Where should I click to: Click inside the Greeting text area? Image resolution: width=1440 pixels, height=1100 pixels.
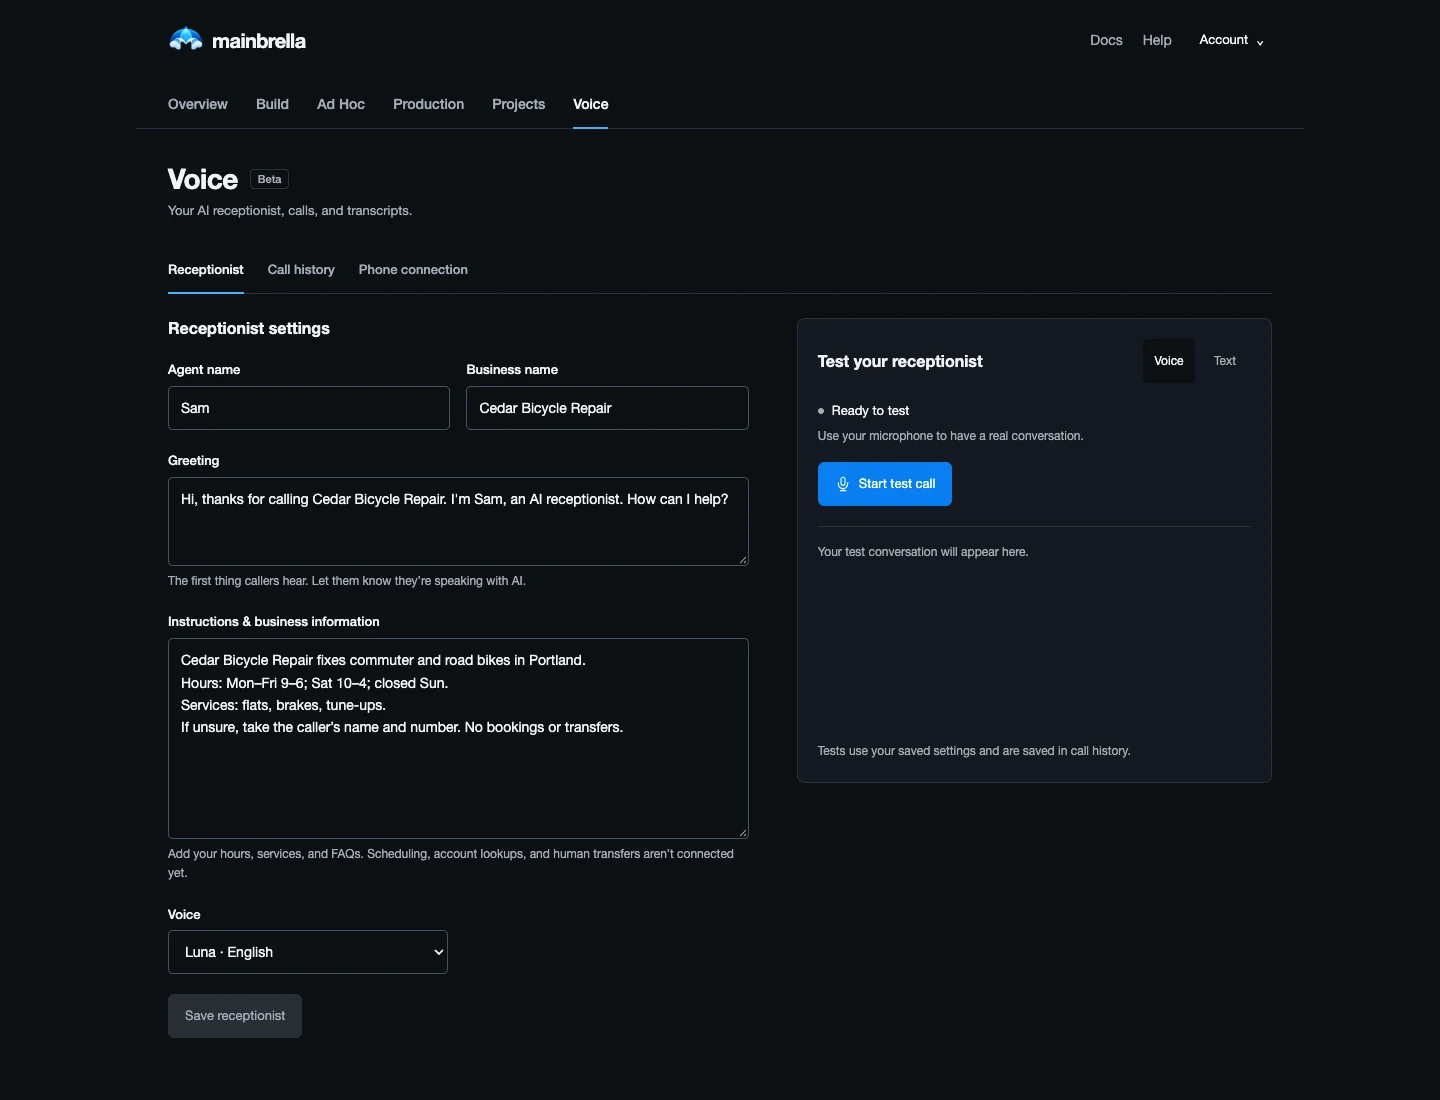[x=458, y=521]
